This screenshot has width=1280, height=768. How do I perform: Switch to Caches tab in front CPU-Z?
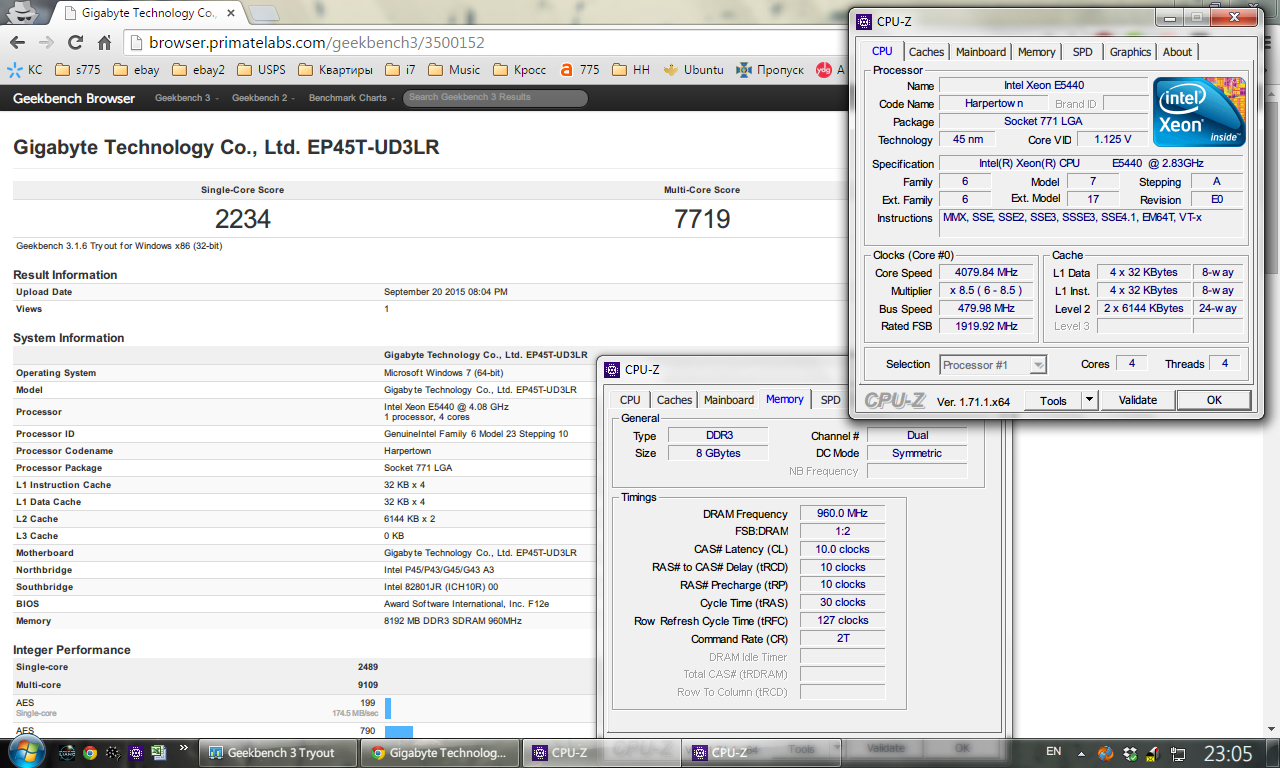point(926,52)
